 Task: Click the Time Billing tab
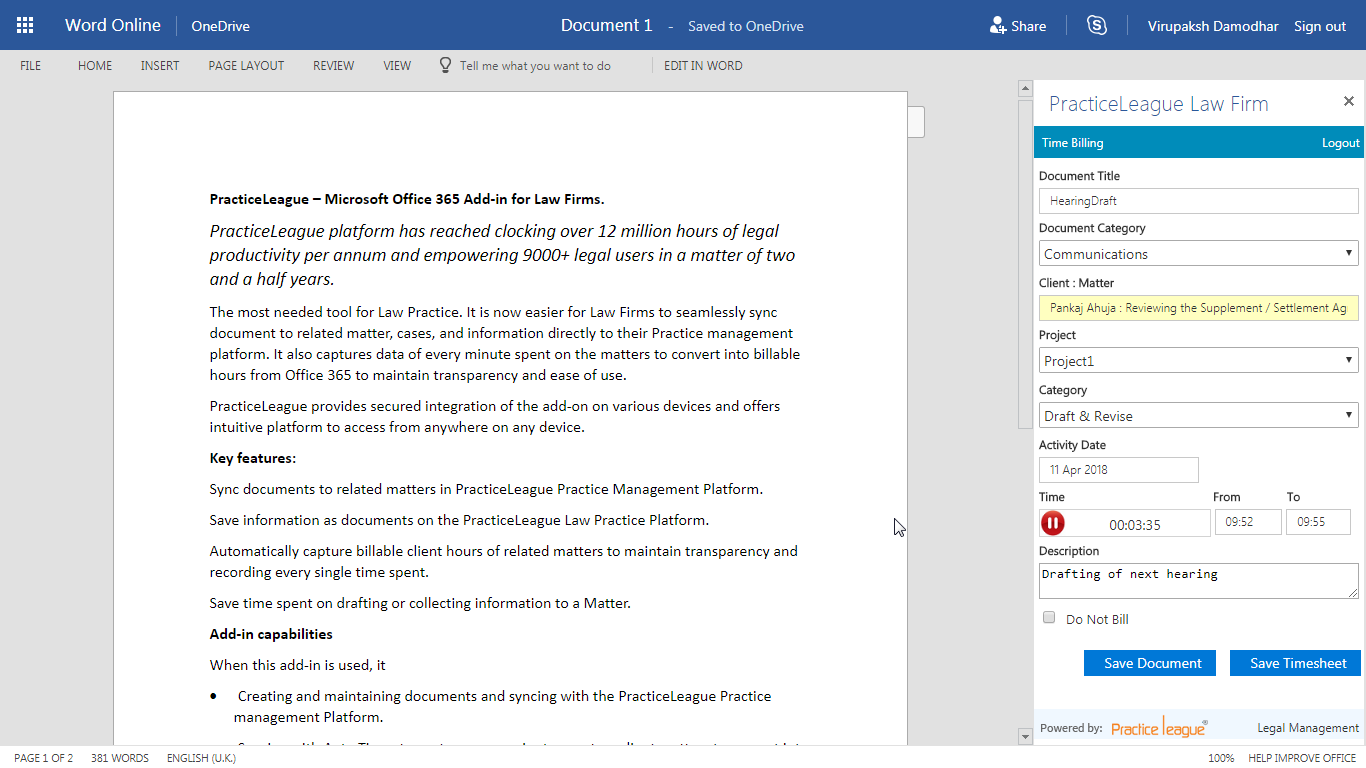(x=1073, y=143)
